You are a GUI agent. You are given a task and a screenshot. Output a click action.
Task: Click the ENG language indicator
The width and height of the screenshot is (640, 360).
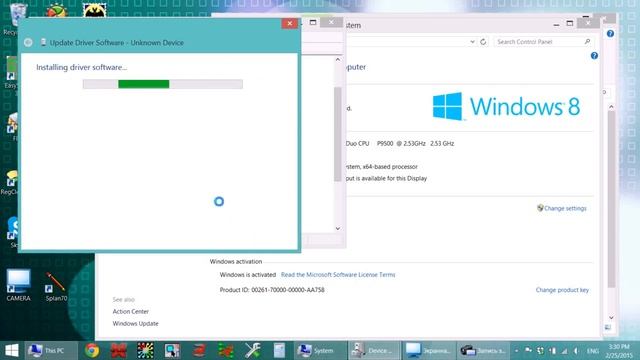[593, 351]
